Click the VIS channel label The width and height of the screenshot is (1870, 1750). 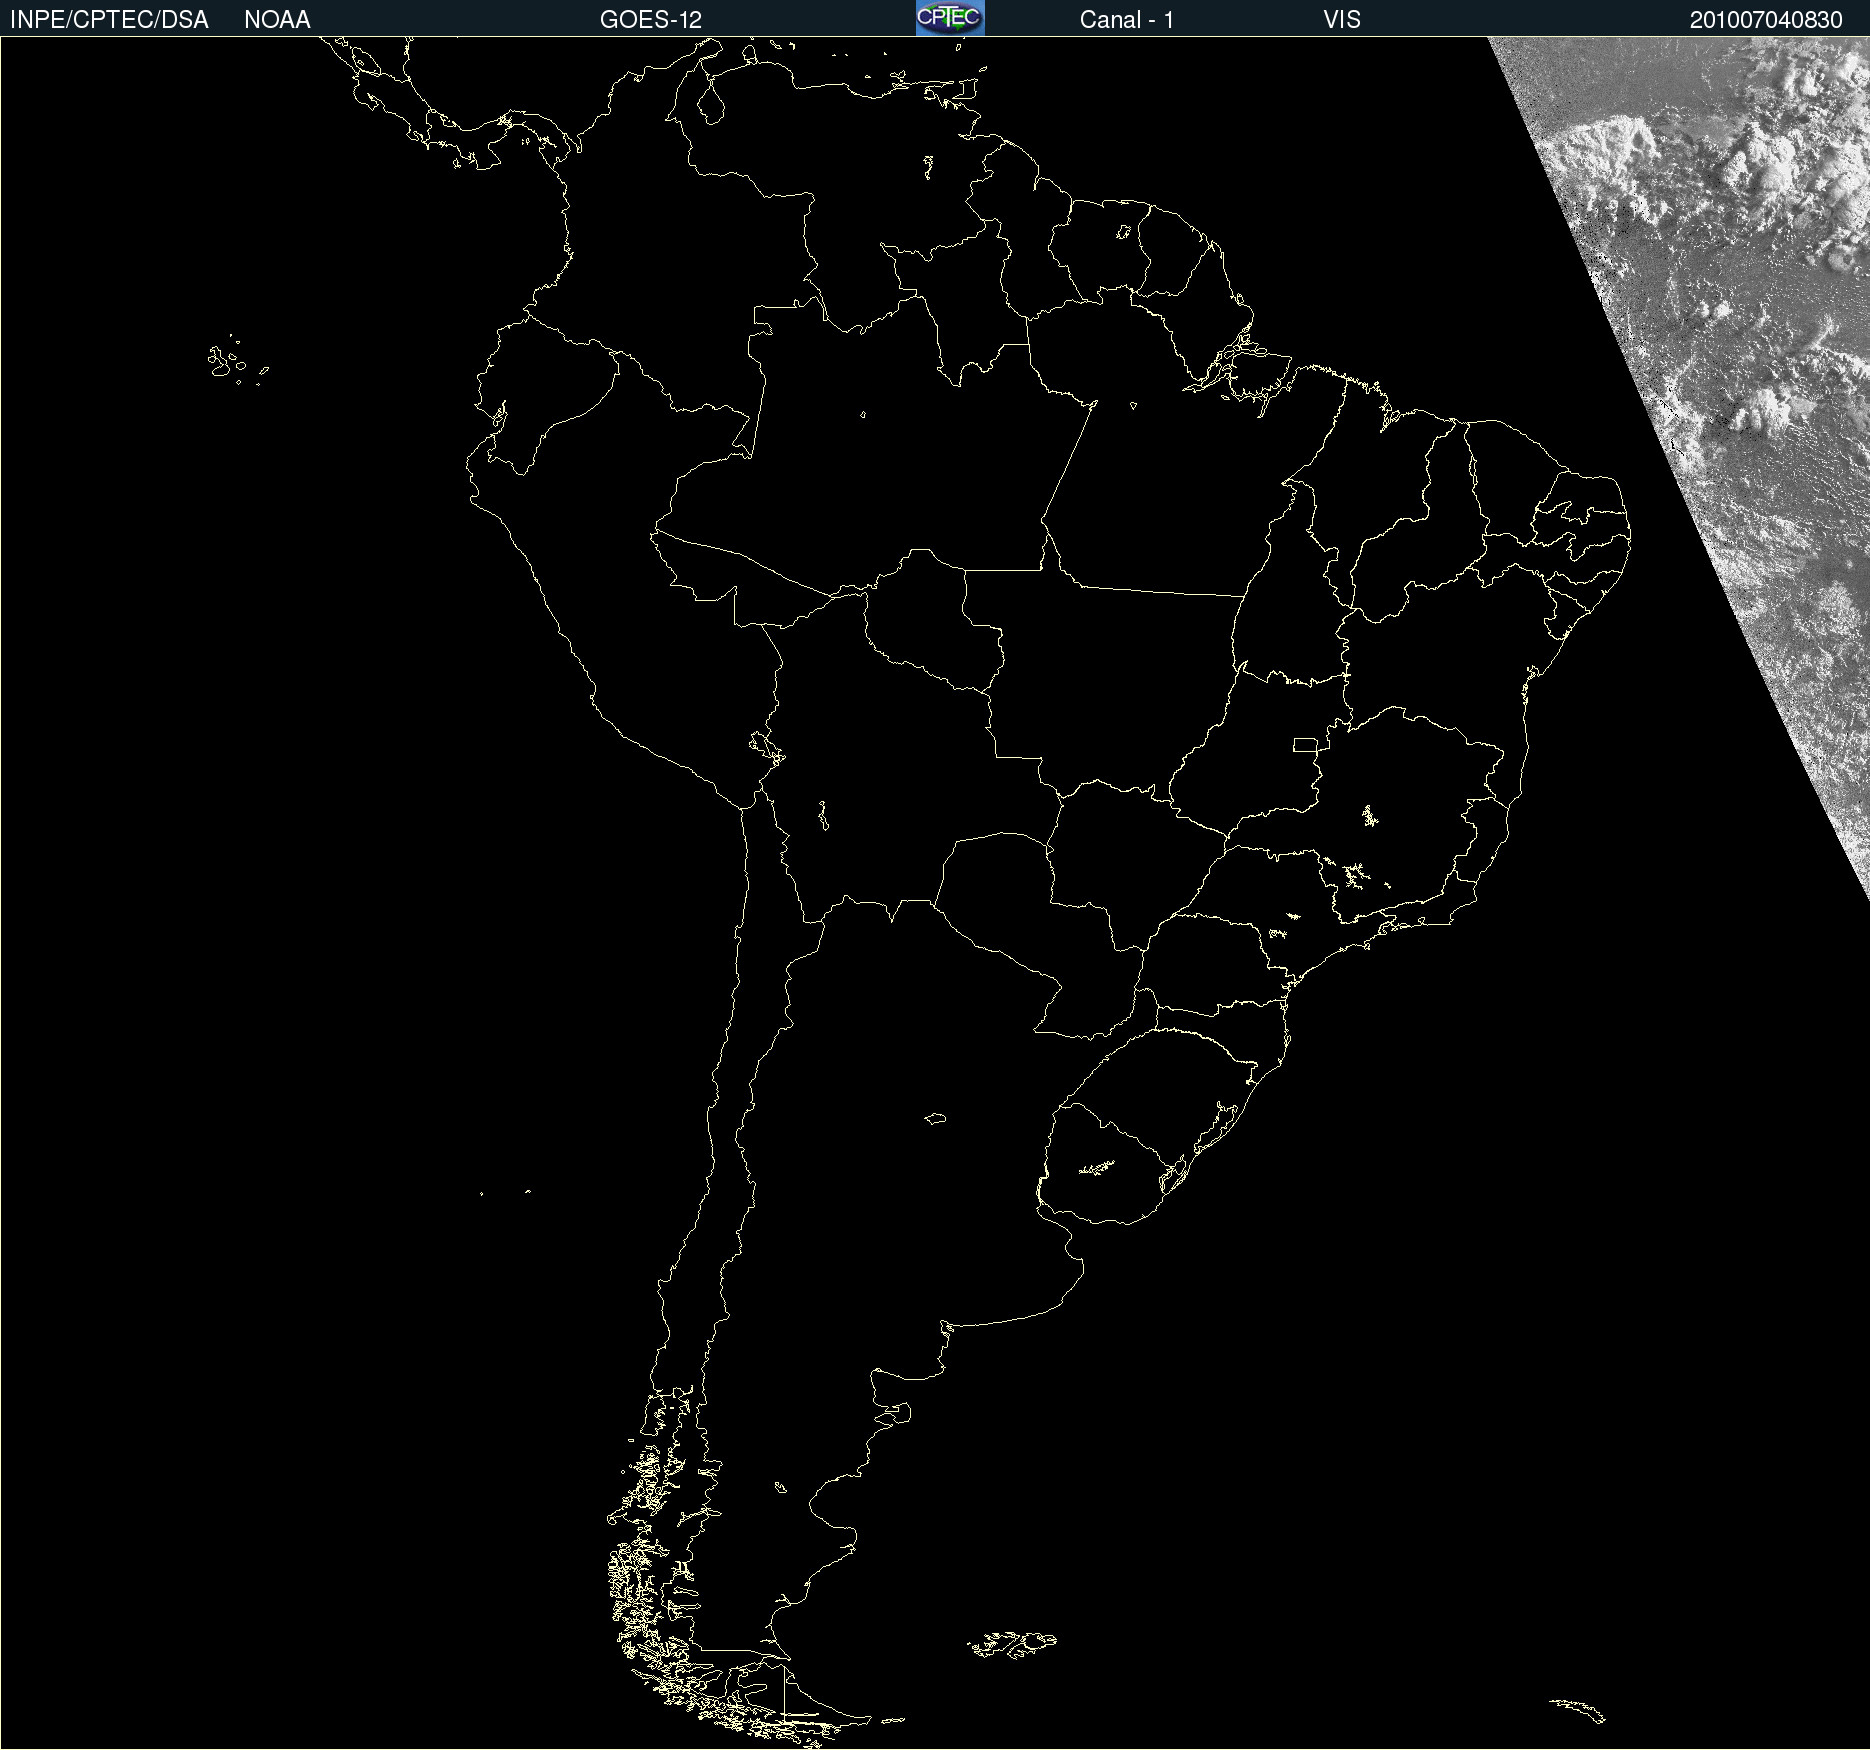1342,20
